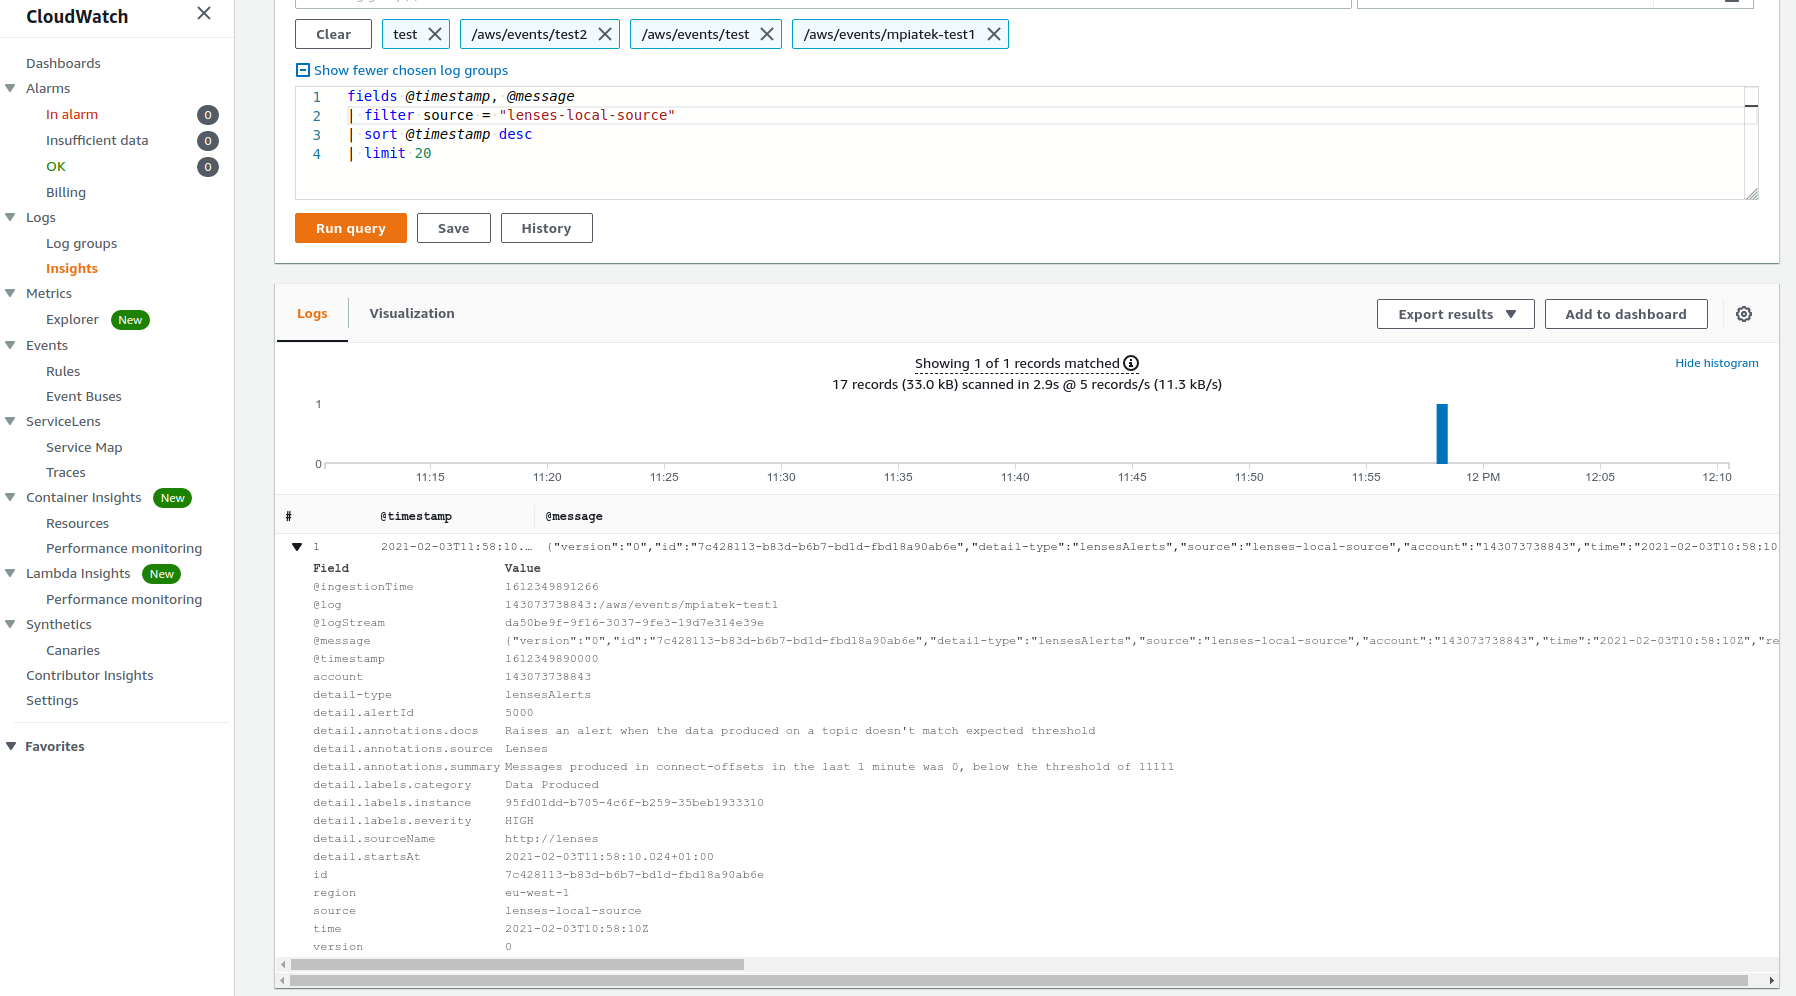Remove the /aws/events/mpiatek-test1 log group chip
The height and width of the screenshot is (996, 1796).
click(994, 34)
